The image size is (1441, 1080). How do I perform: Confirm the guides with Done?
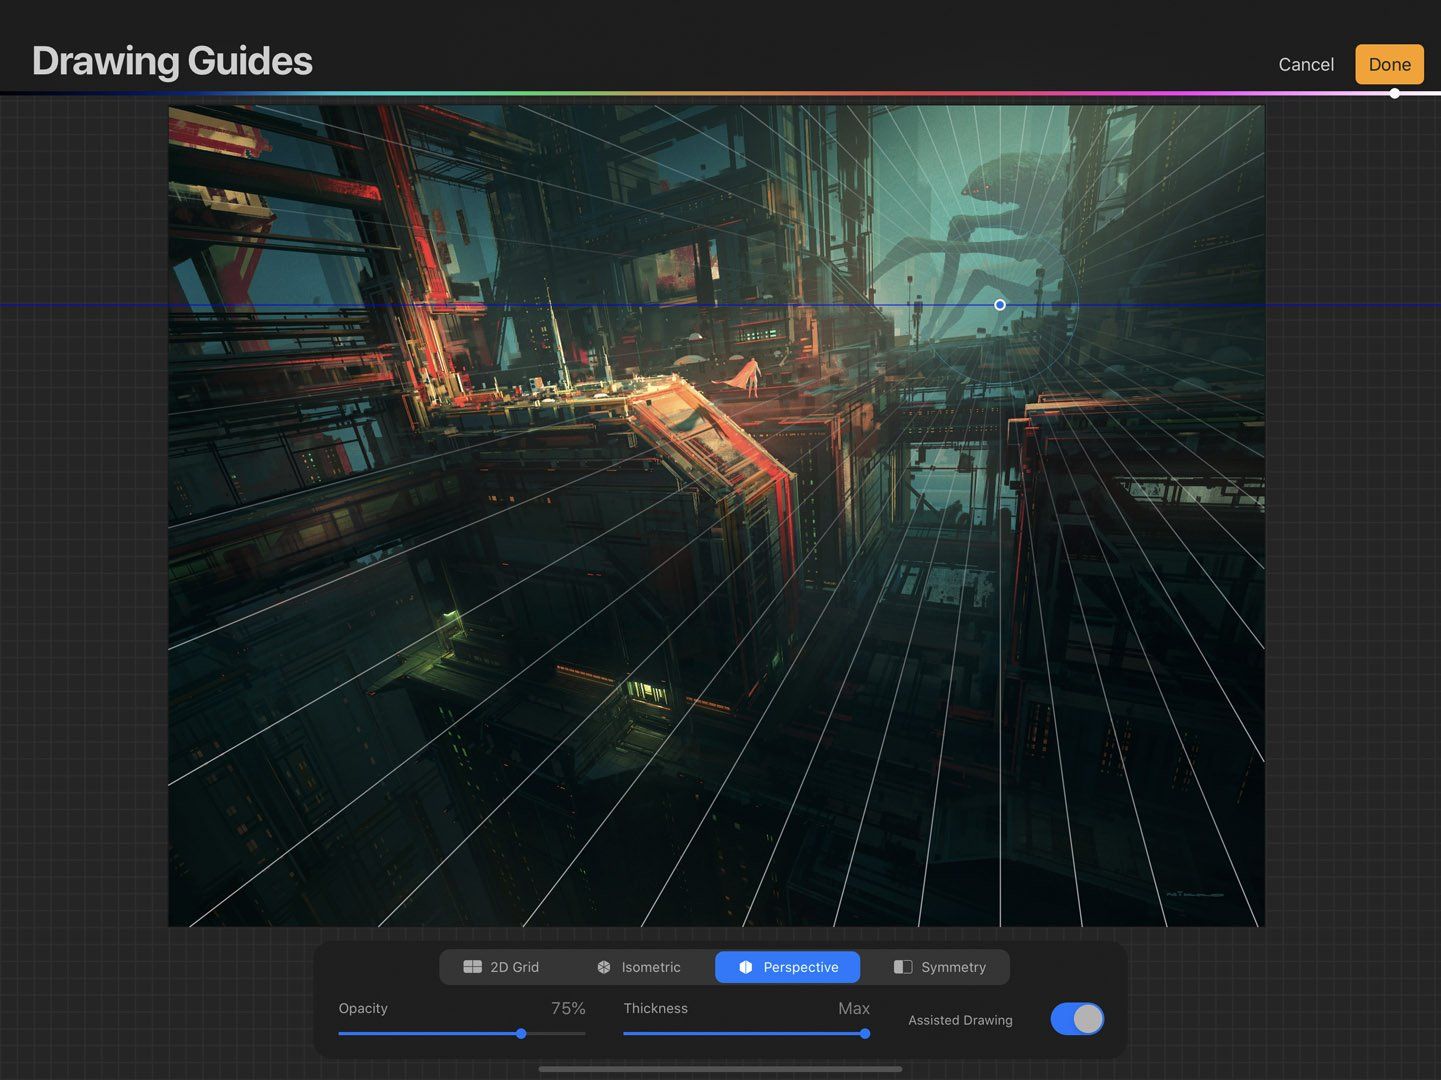[x=1389, y=64]
